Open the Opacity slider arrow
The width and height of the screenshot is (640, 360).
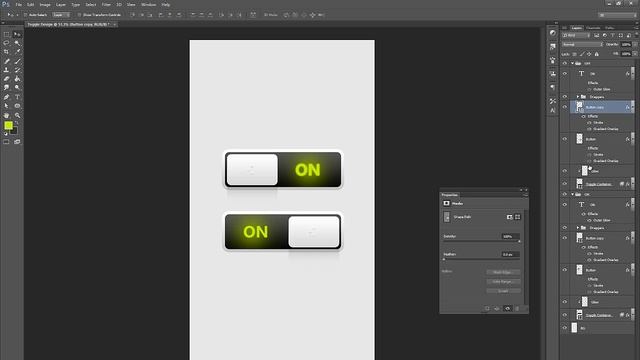[635, 44]
